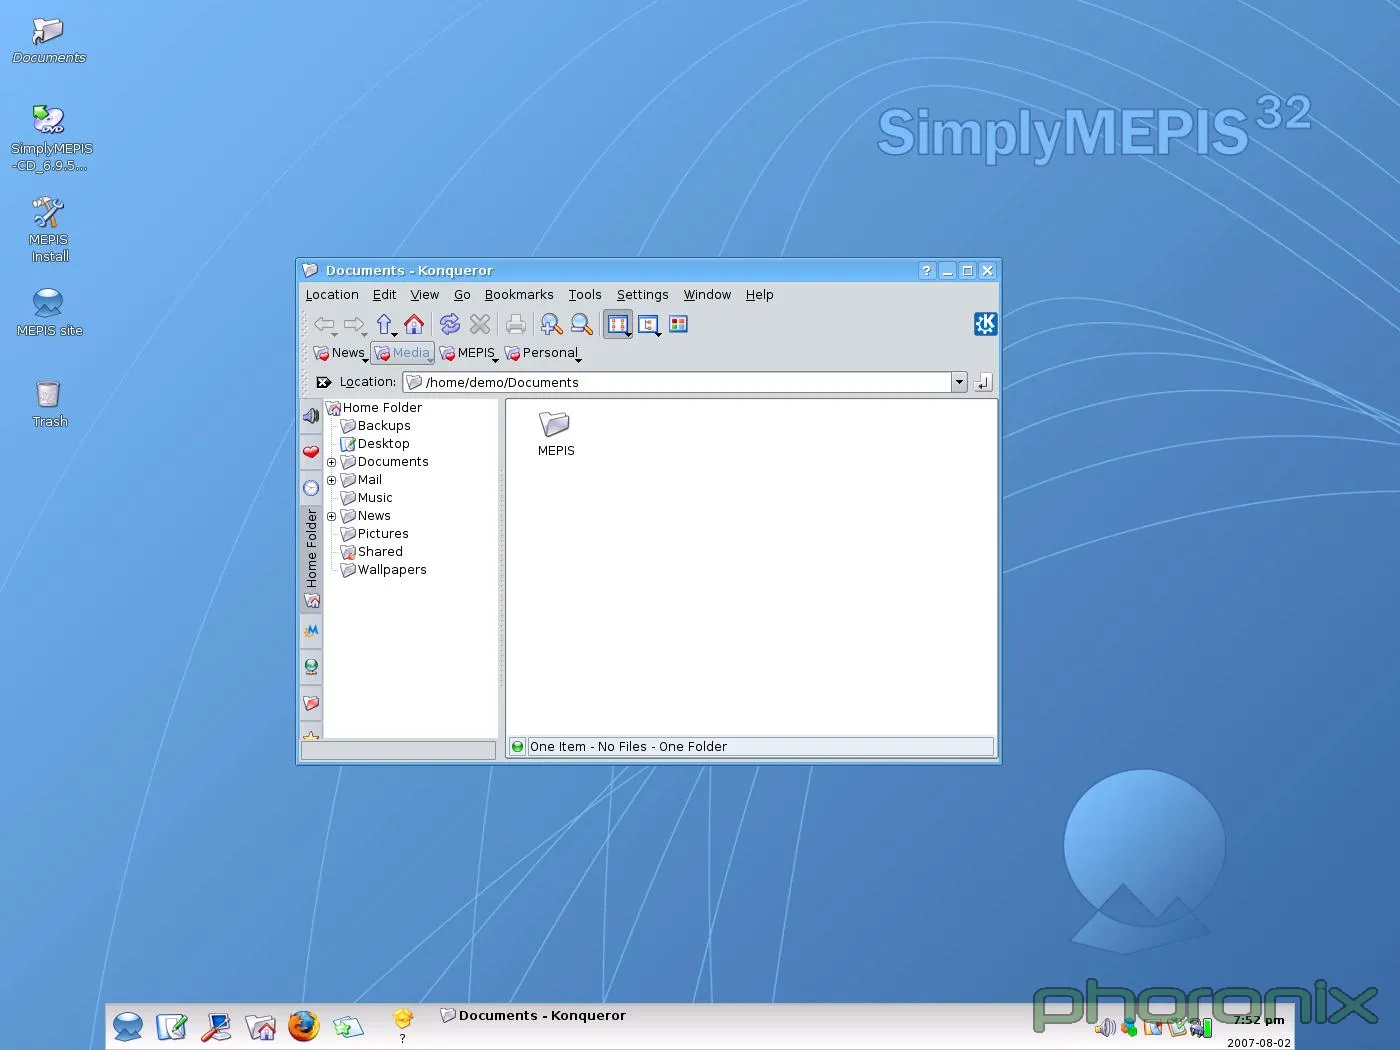This screenshot has height=1050, width=1400.
Task: Go forward with the Forward arrow
Action: click(354, 324)
